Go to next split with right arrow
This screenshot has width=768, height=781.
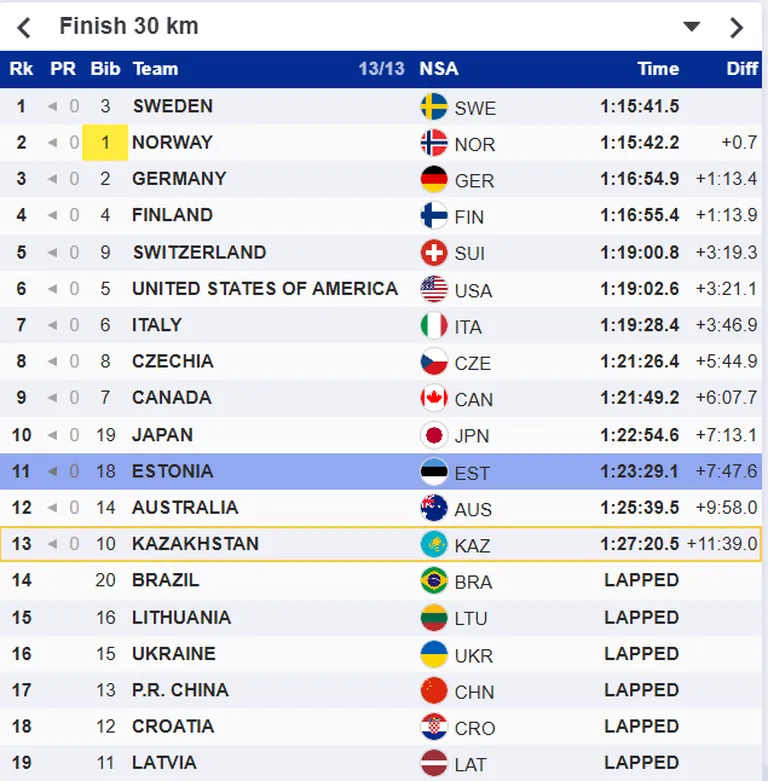click(736, 27)
